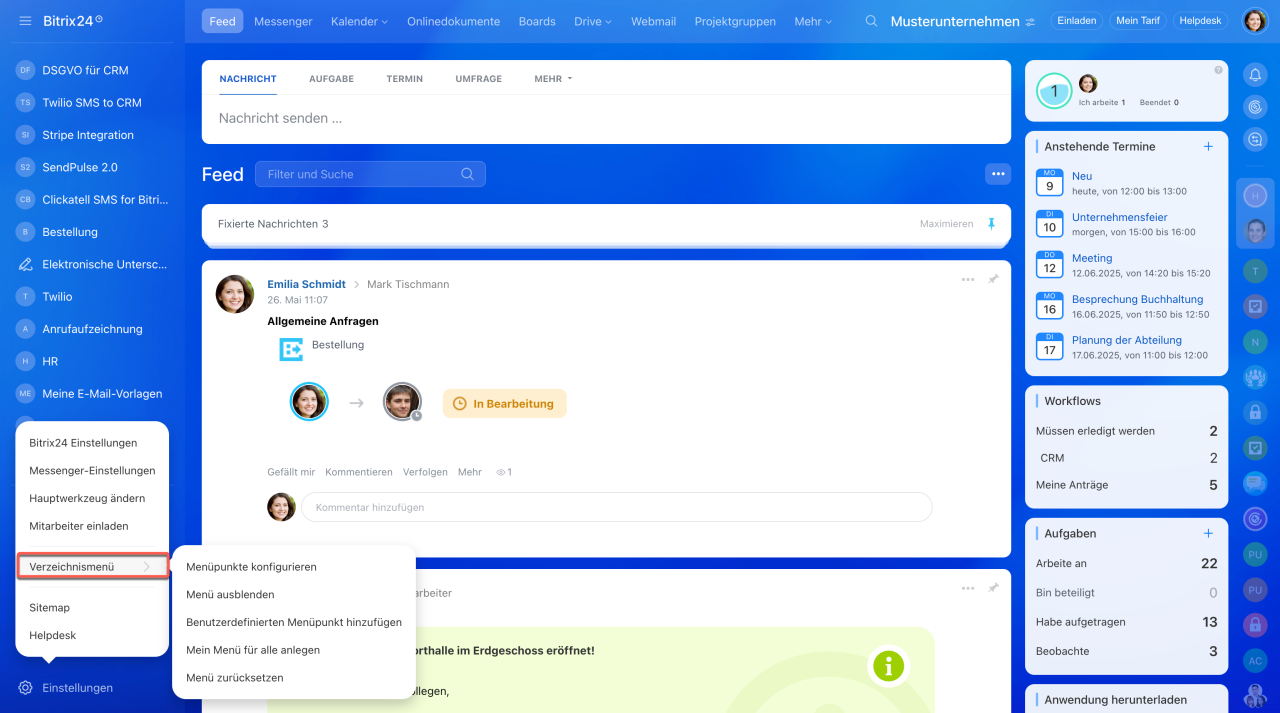Click help question mark in time widget
1280x713 pixels.
point(1218,70)
